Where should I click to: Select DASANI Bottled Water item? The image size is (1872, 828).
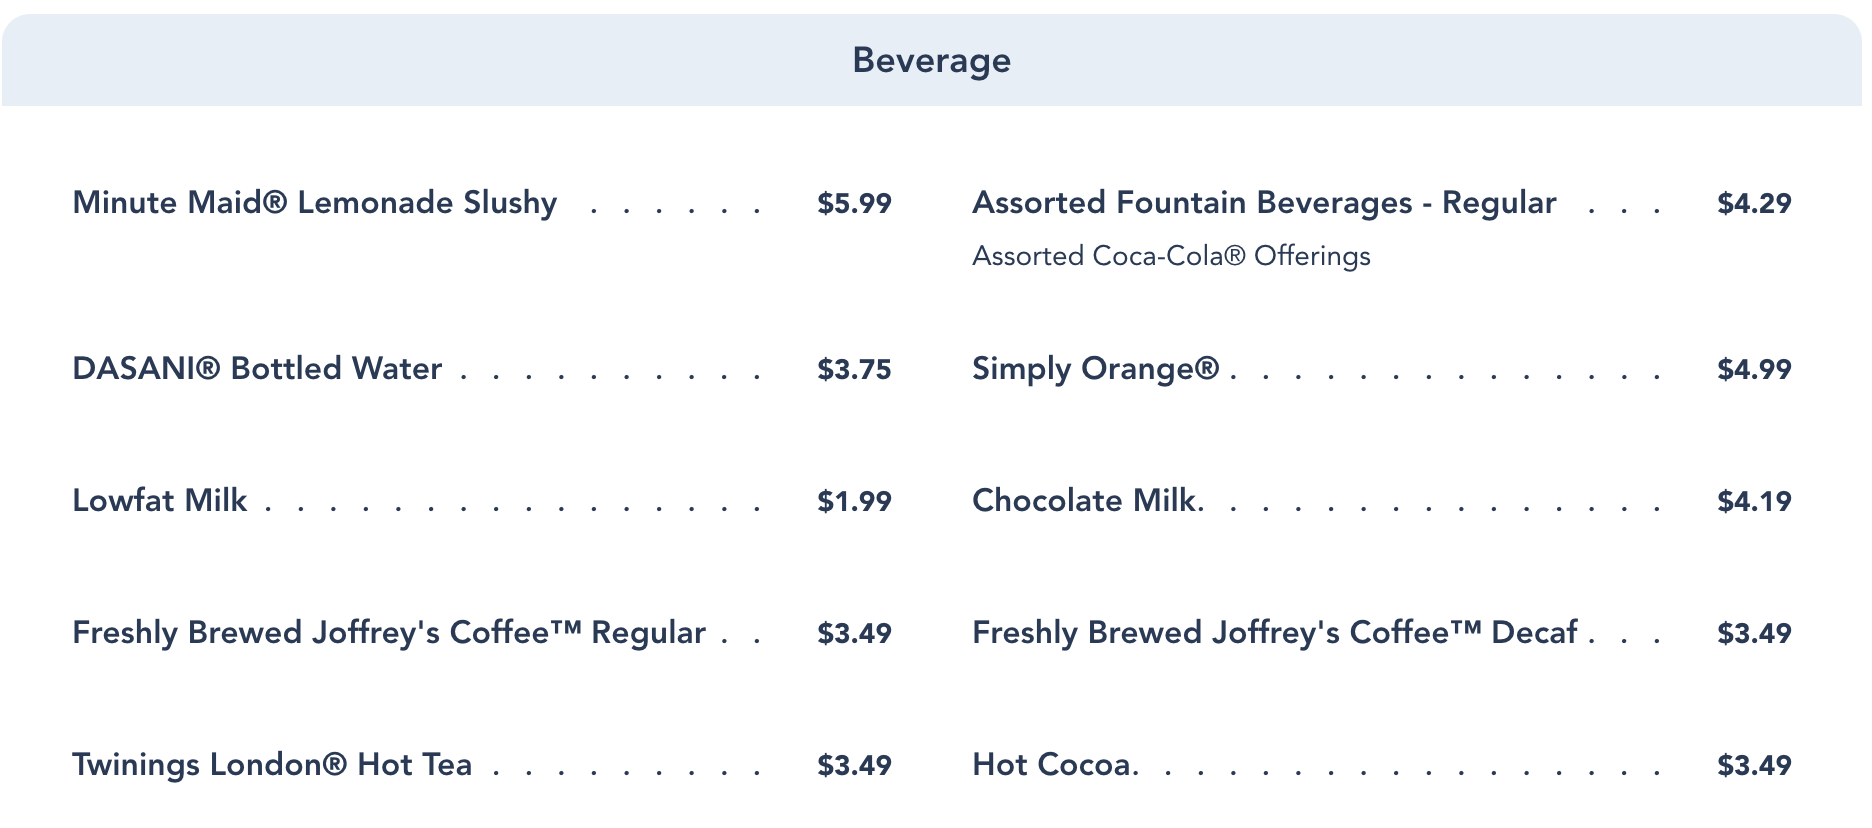[x=257, y=369]
